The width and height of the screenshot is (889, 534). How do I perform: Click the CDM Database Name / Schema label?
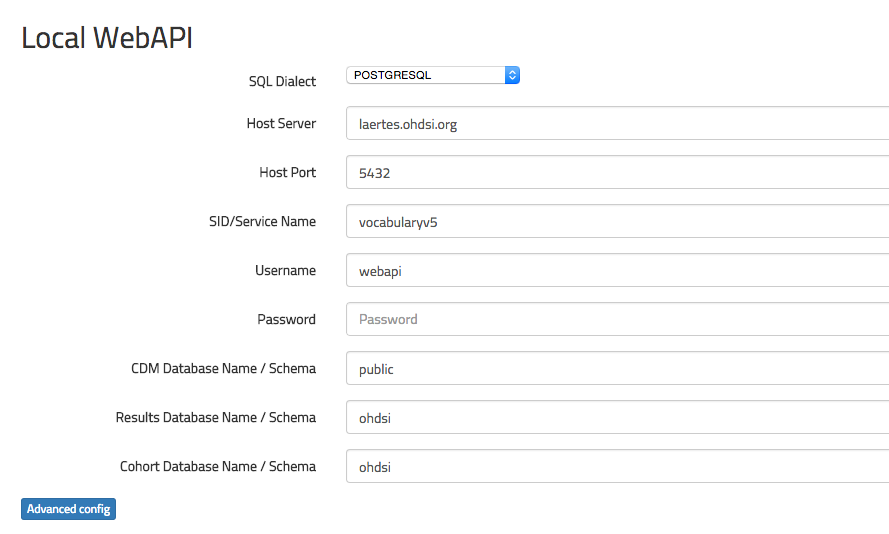point(223,369)
